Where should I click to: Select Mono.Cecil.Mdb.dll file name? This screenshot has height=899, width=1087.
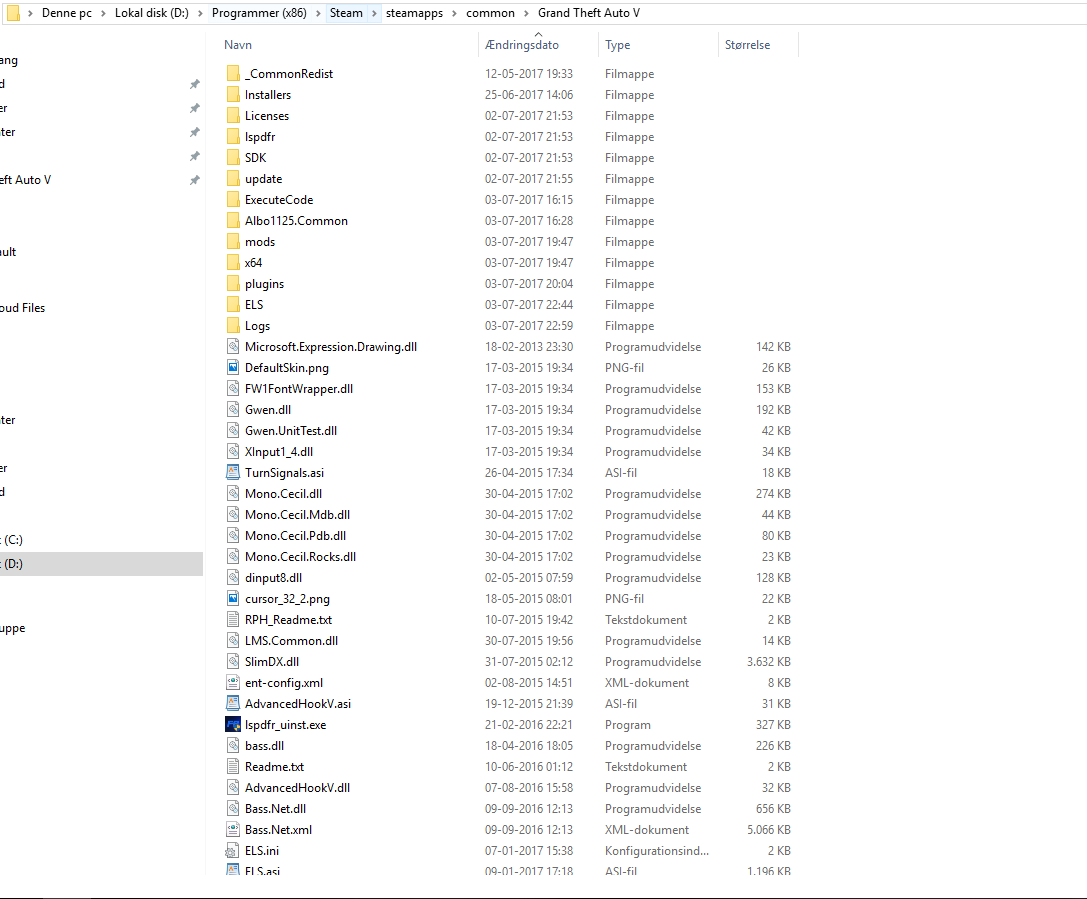(297, 514)
